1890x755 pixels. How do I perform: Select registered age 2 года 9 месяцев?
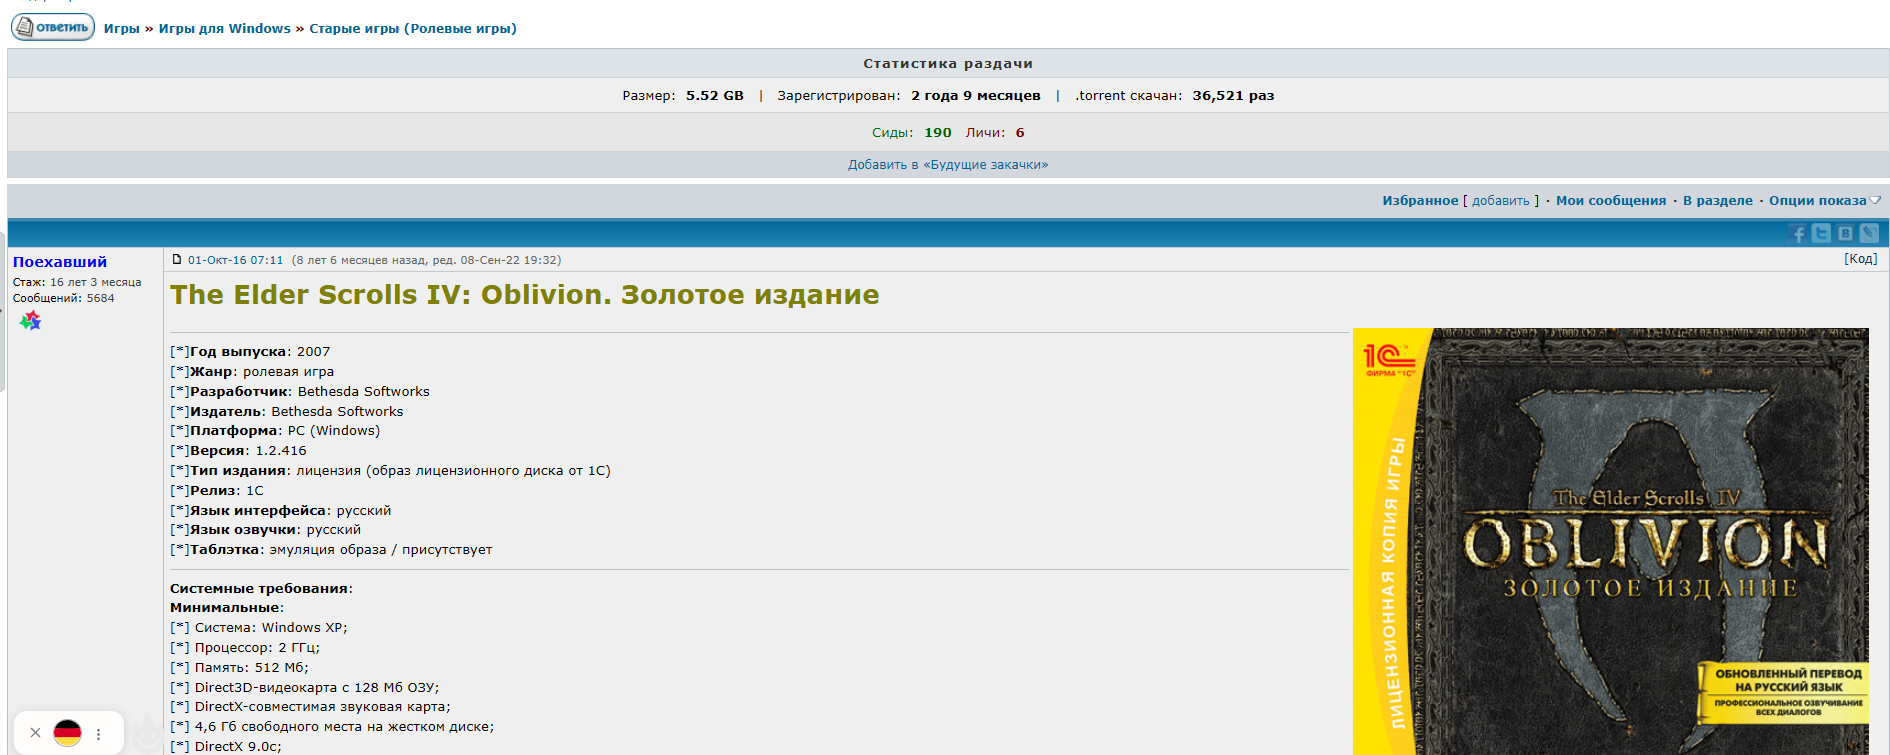click(x=976, y=96)
